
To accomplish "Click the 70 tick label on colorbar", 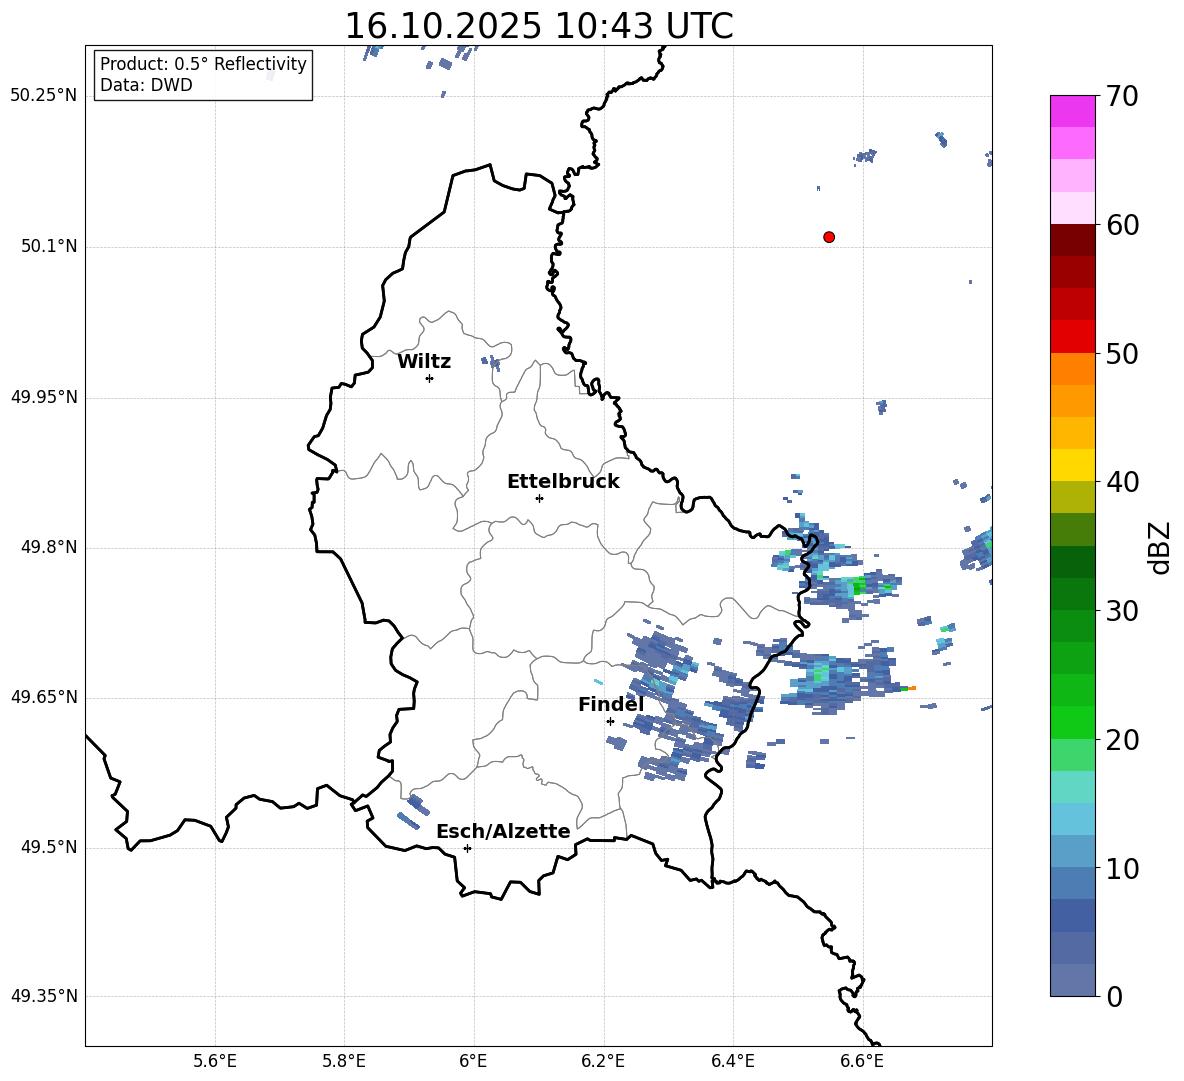I will (1122, 96).
